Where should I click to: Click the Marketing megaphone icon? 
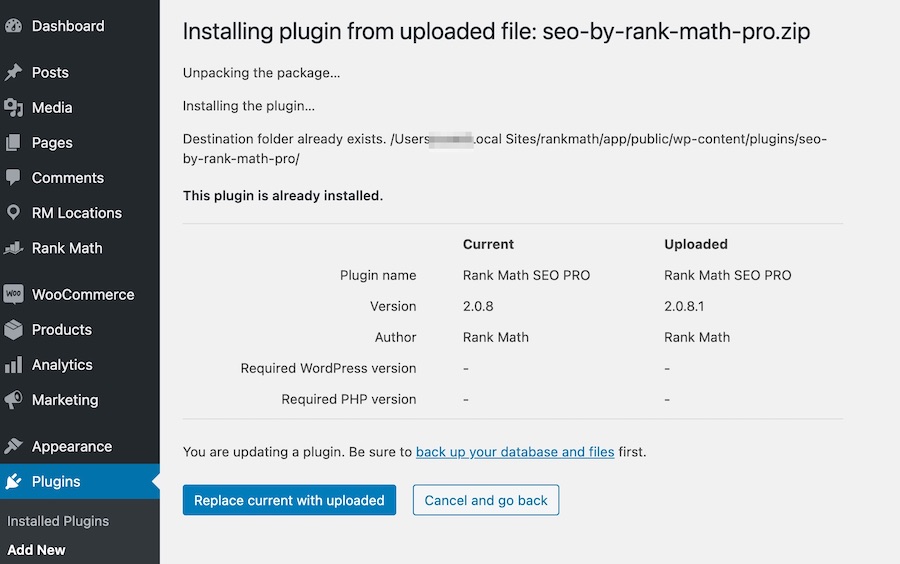click(x=13, y=400)
